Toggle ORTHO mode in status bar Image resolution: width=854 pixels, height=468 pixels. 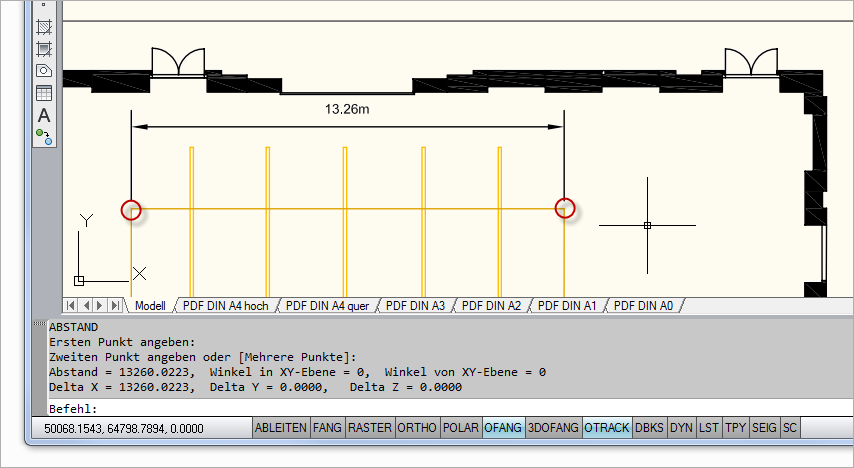(x=417, y=428)
